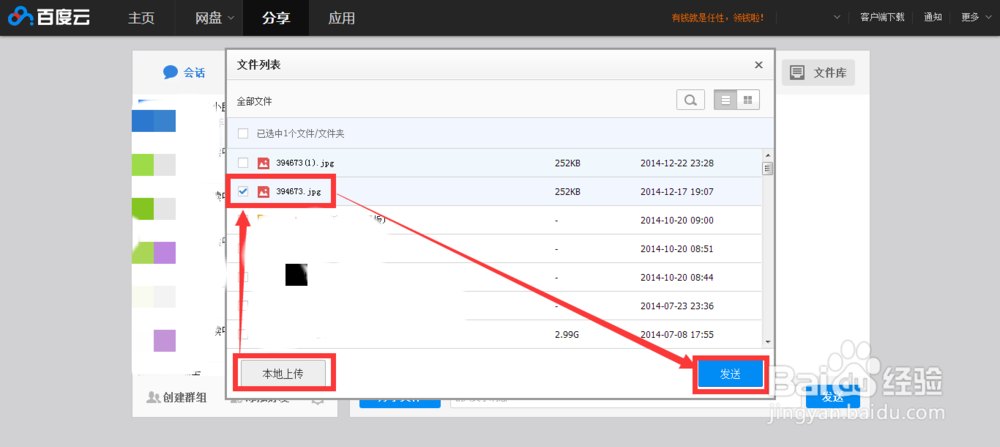Check the box in 2014-07-23 23:36 row

[243, 306]
